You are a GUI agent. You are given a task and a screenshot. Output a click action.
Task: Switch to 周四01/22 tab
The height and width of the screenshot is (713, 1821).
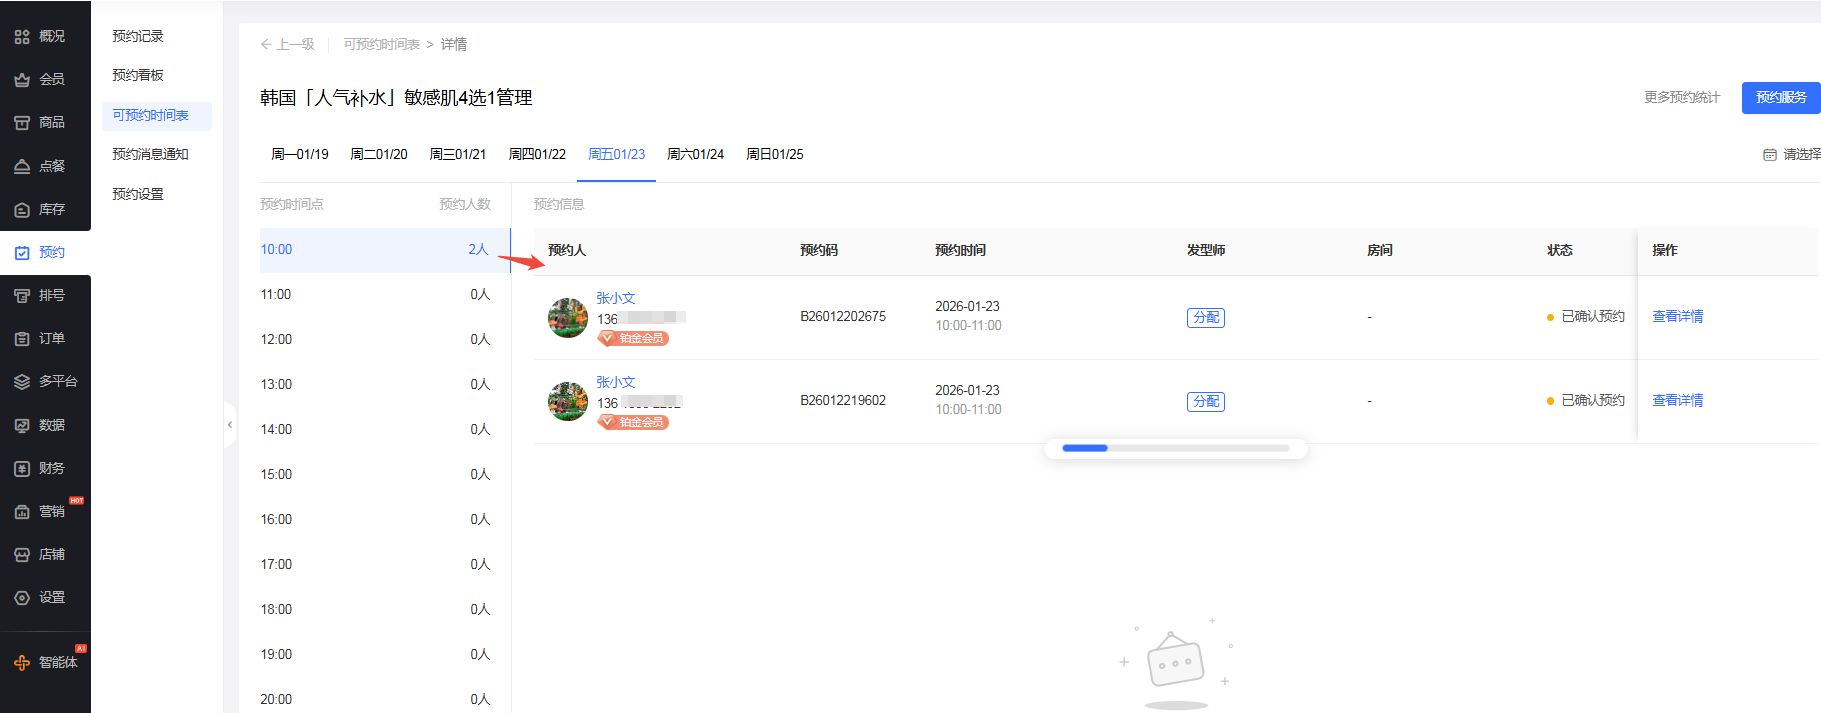pos(537,154)
